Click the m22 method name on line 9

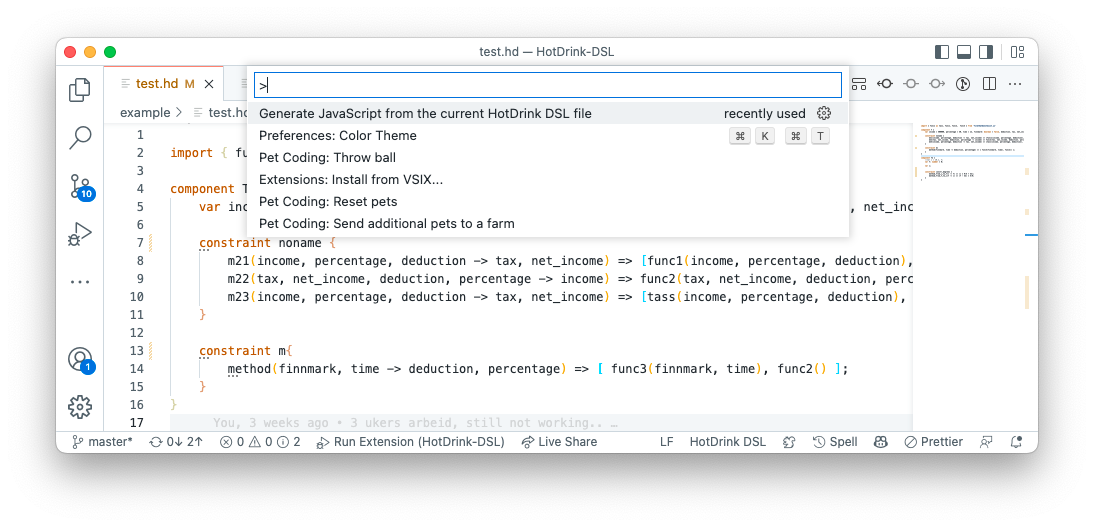click(239, 279)
